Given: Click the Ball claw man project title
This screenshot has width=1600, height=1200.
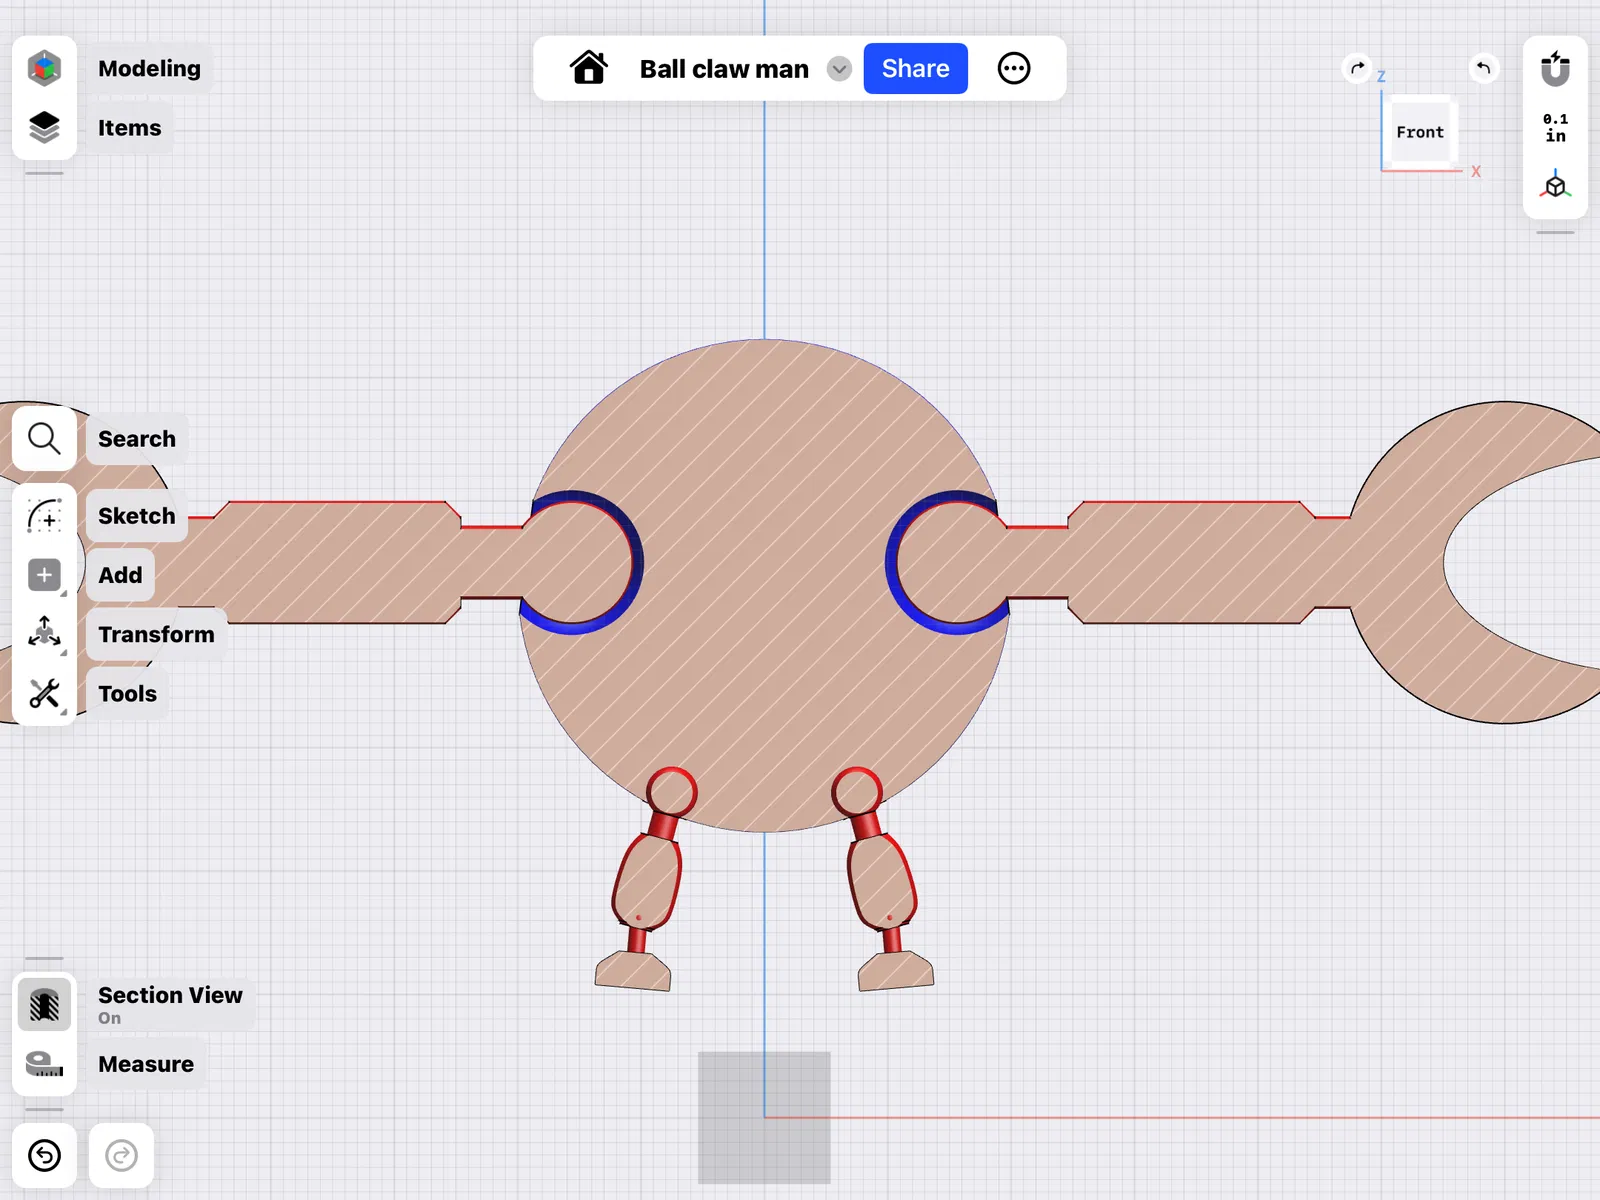Looking at the screenshot, I should coord(724,69).
